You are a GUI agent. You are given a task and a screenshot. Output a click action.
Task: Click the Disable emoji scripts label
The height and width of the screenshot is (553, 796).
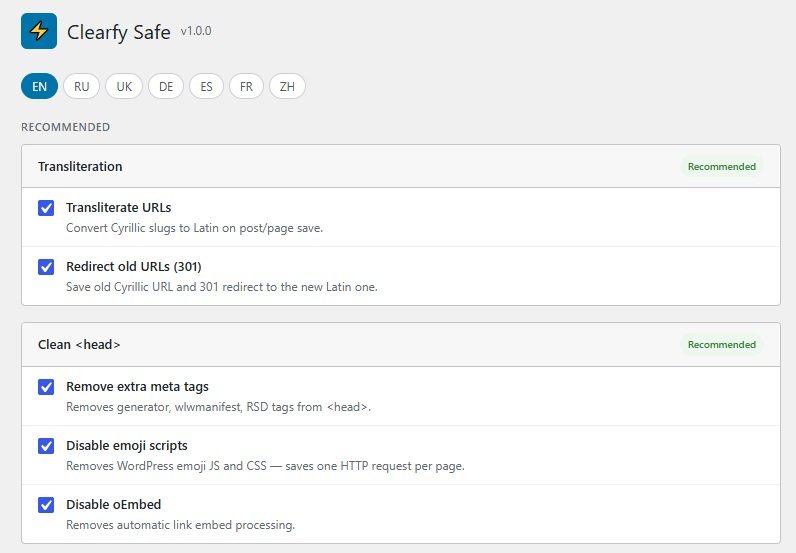(126, 446)
